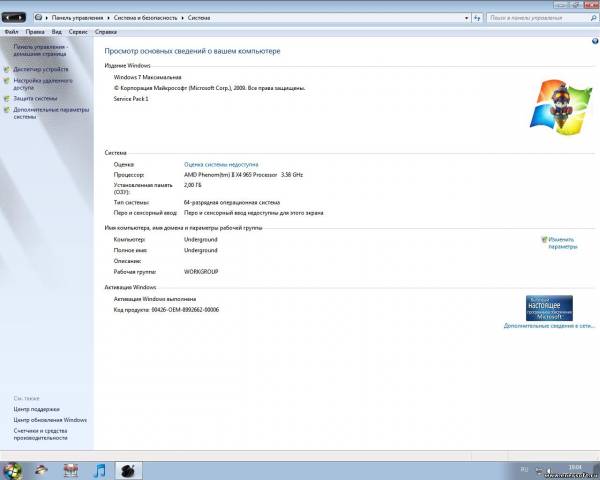Click the Windows logo image

point(561,107)
